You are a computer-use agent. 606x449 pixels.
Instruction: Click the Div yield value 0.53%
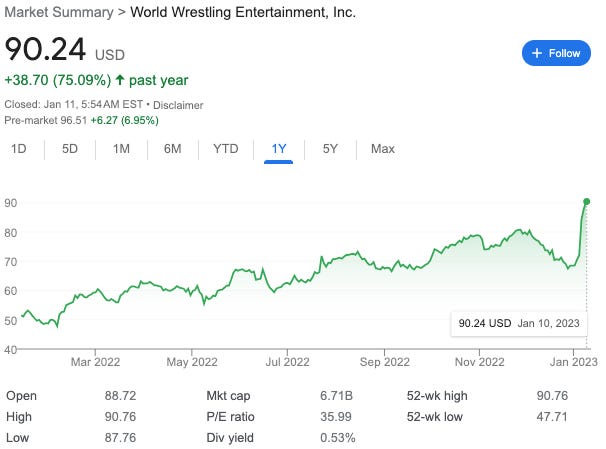[337, 437]
